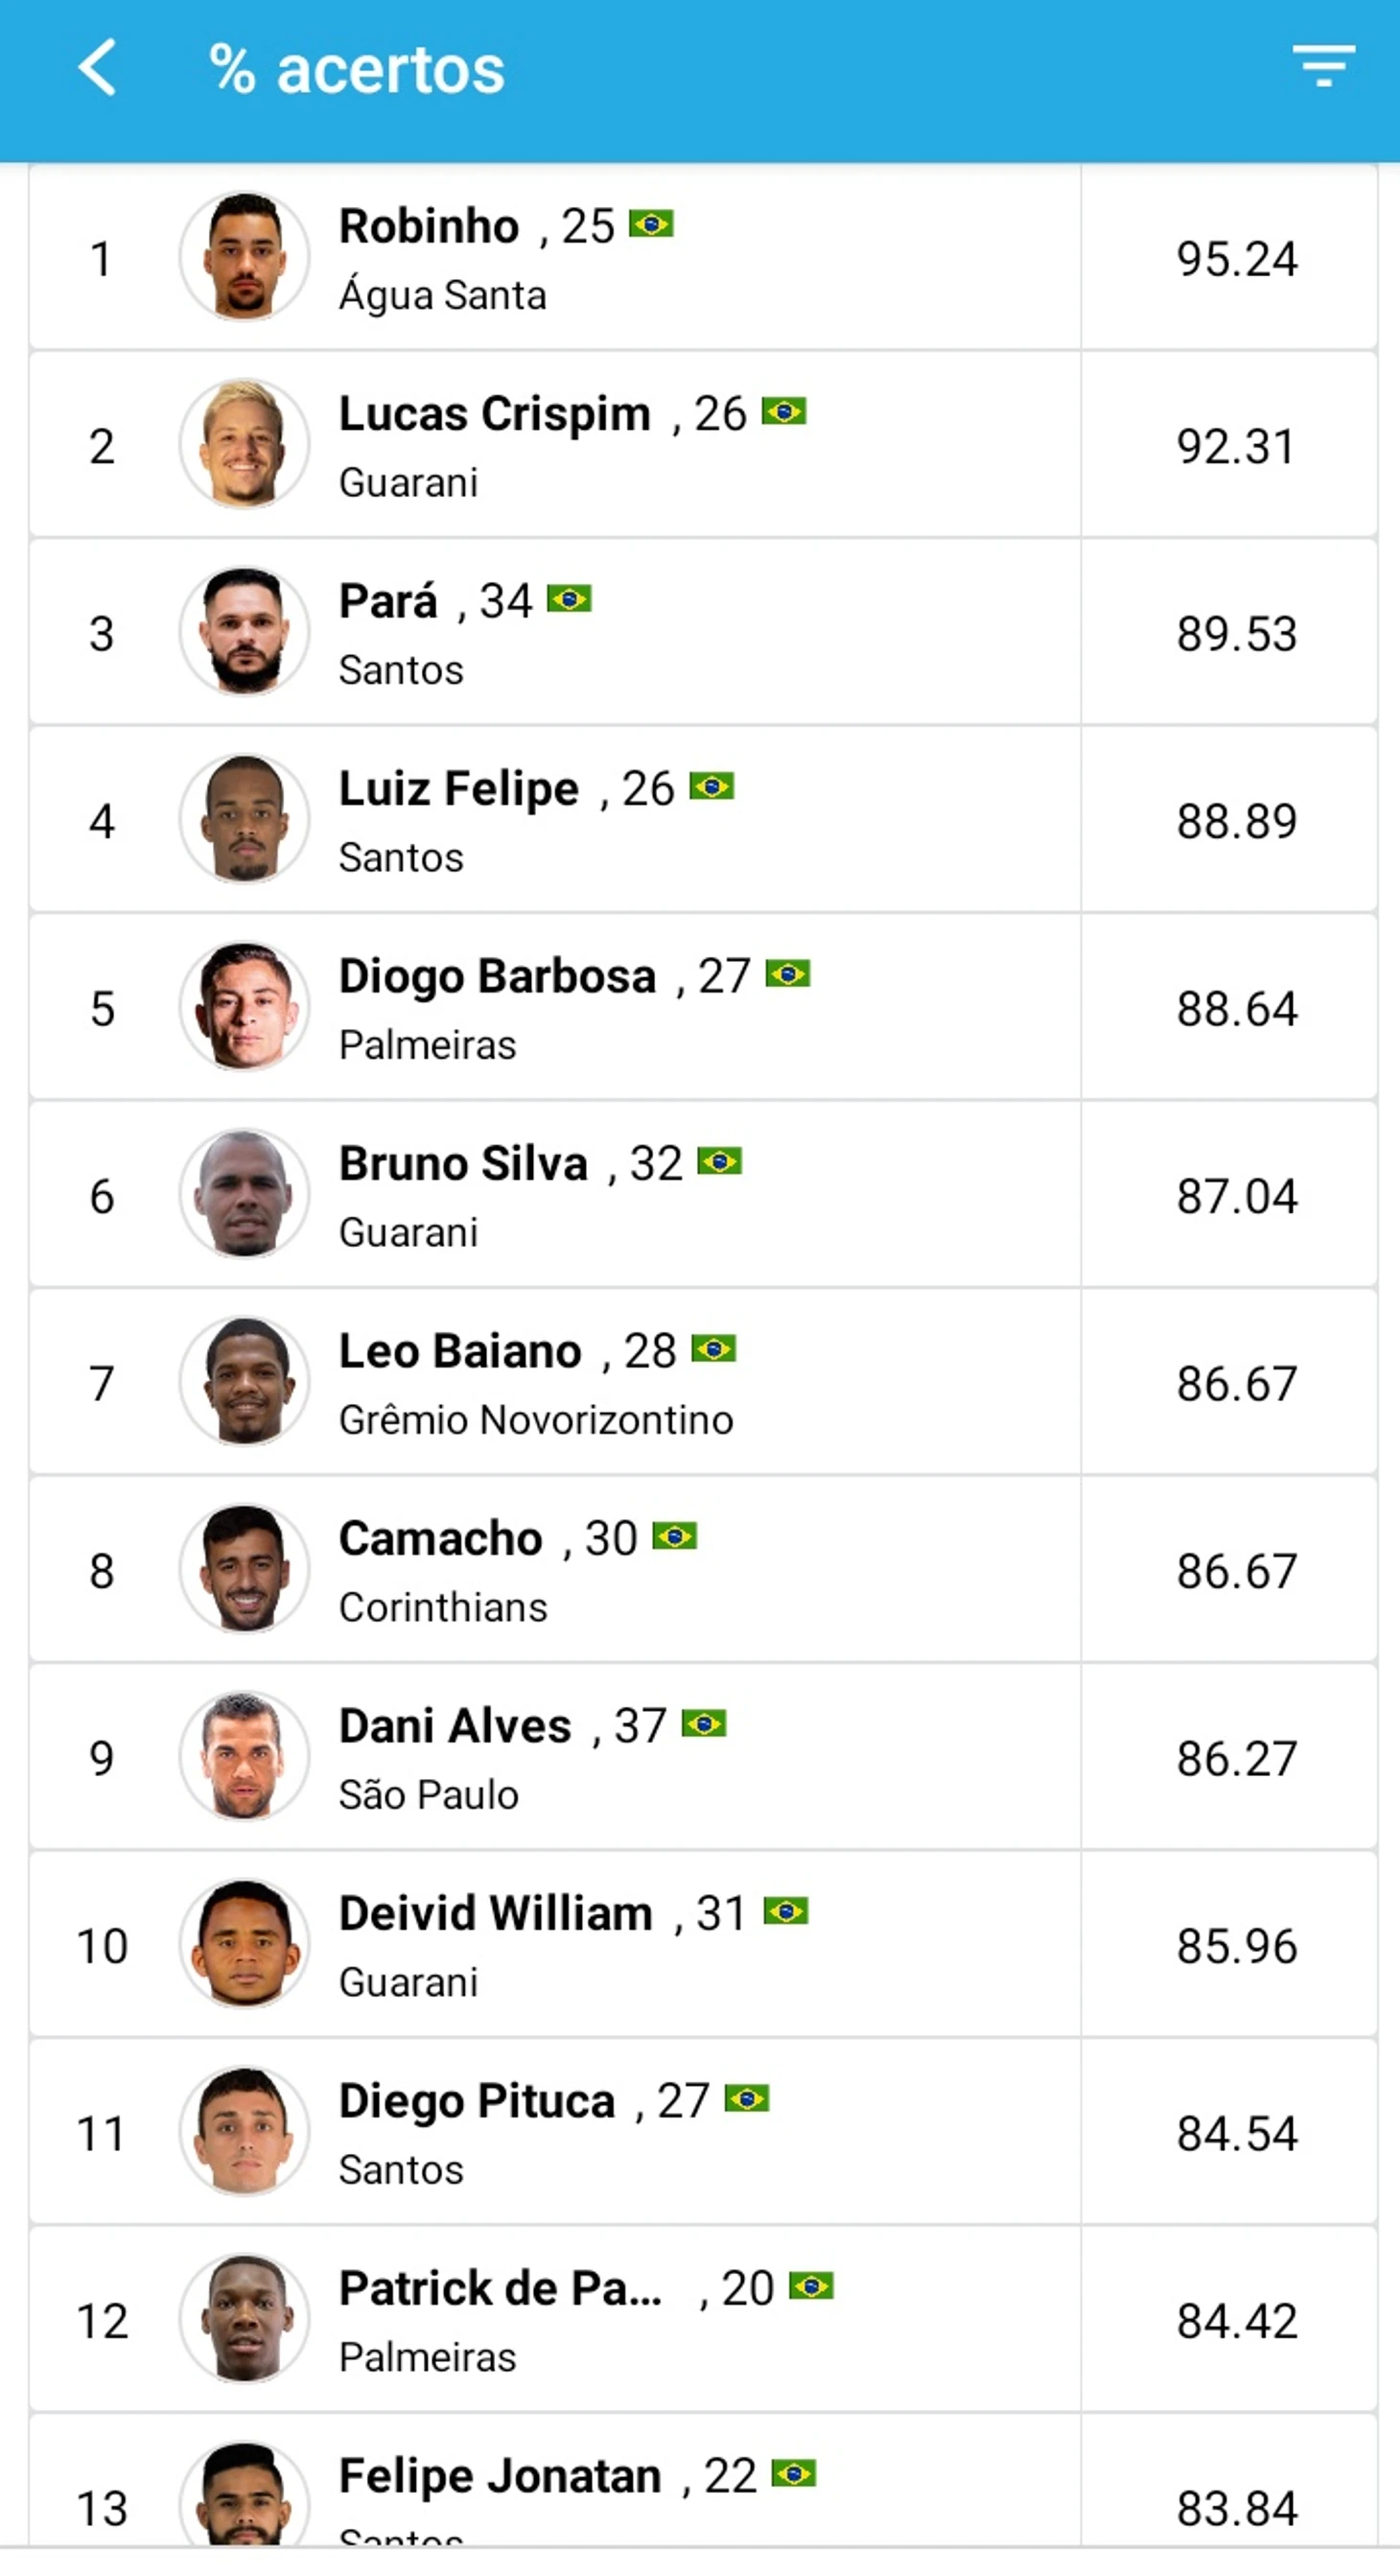Tap Camacho's profile photo

click(244, 1569)
